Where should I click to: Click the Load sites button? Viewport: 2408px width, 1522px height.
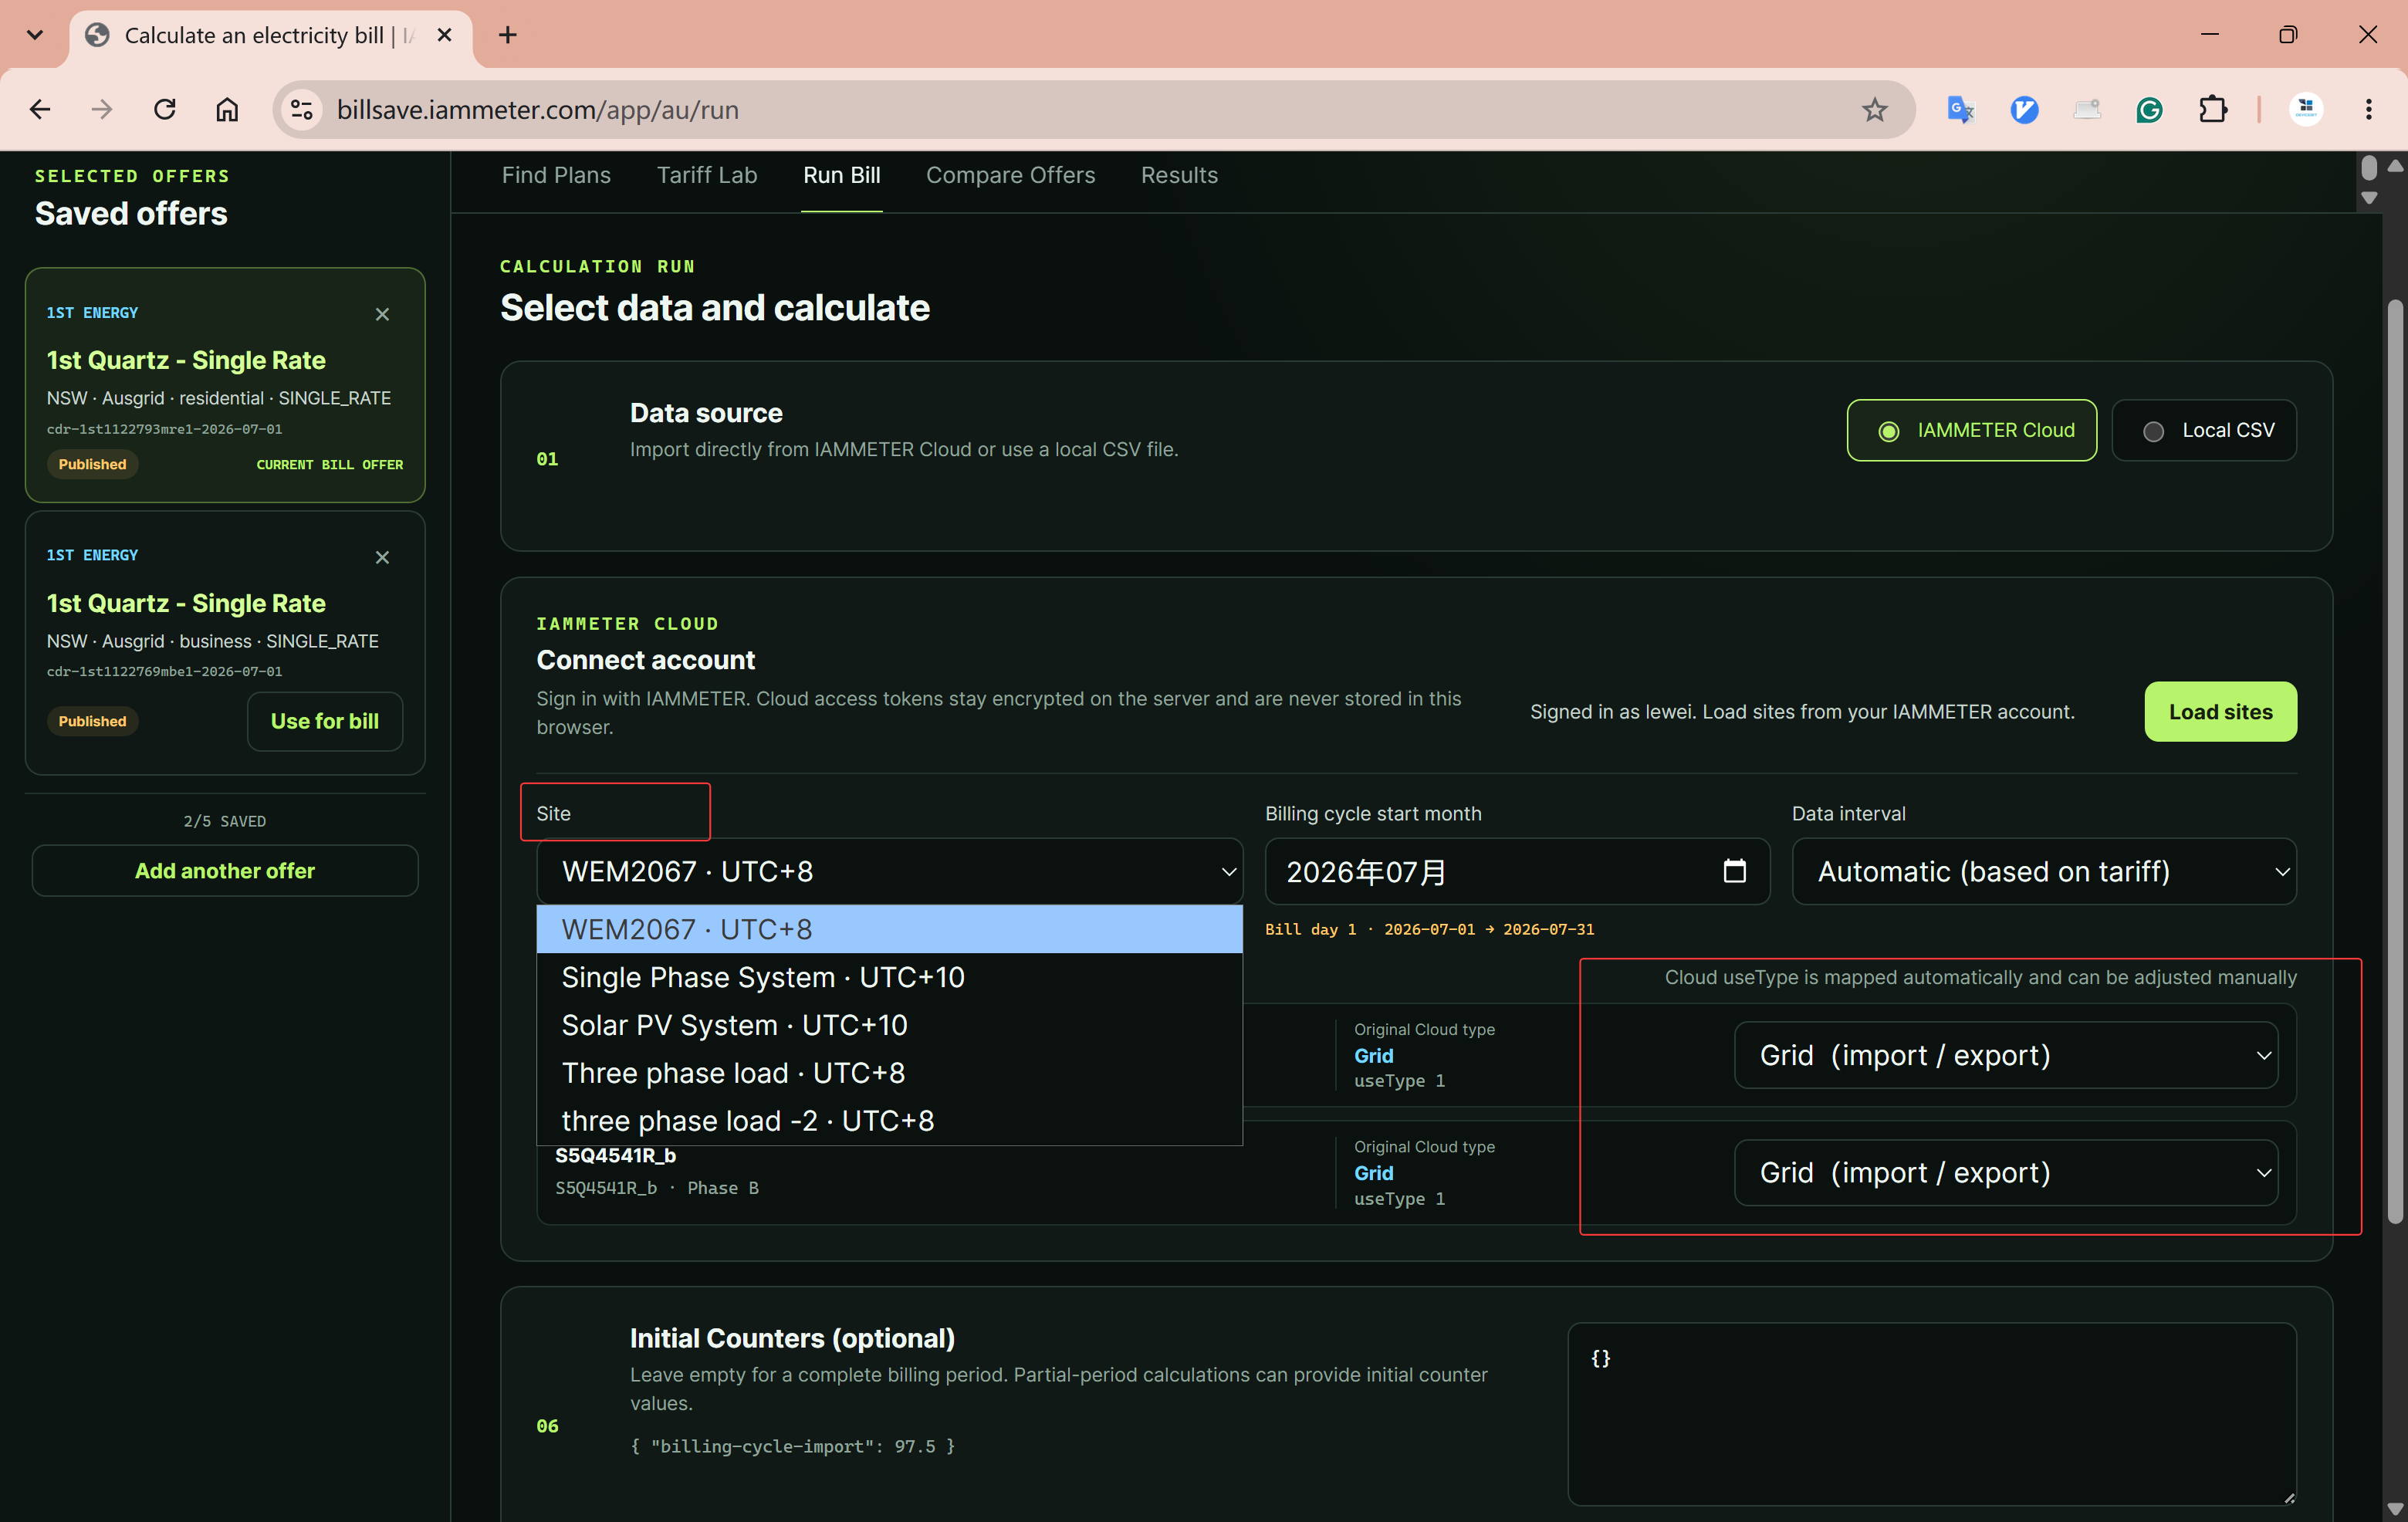(2220, 712)
